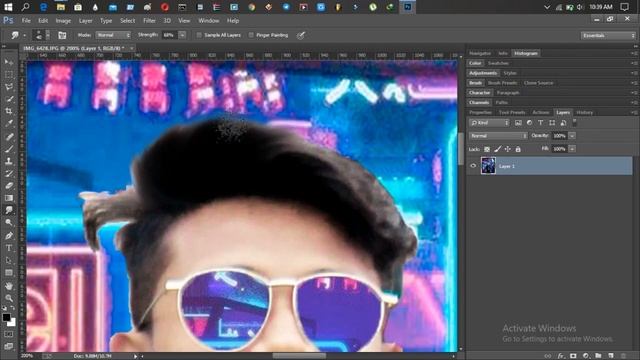Image resolution: width=640 pixels, height=360 pixels.
Task: Open the Fill slider dropdown arrow
Action: [572, 149]
